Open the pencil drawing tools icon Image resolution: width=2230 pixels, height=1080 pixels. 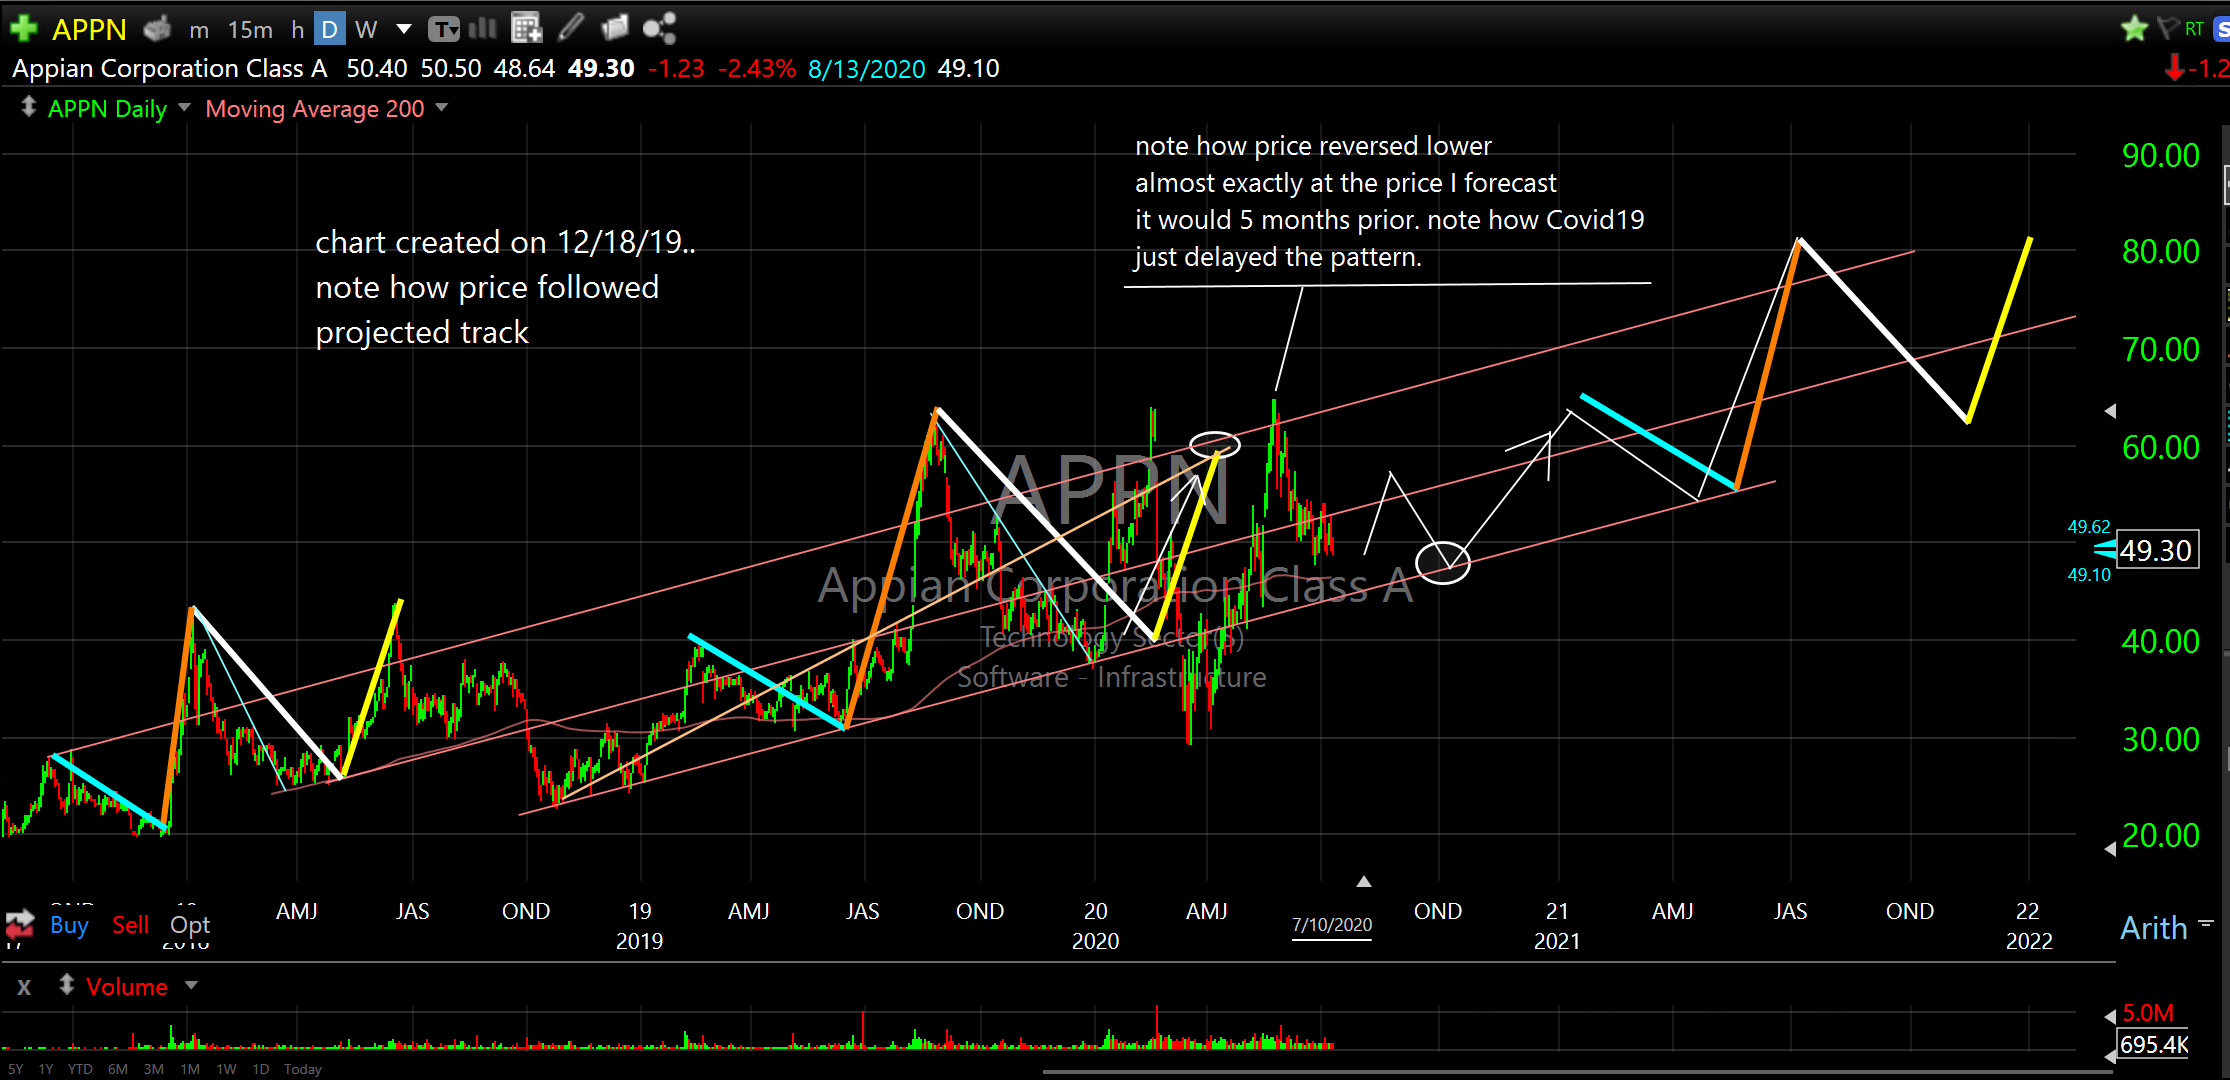(571, 28)
